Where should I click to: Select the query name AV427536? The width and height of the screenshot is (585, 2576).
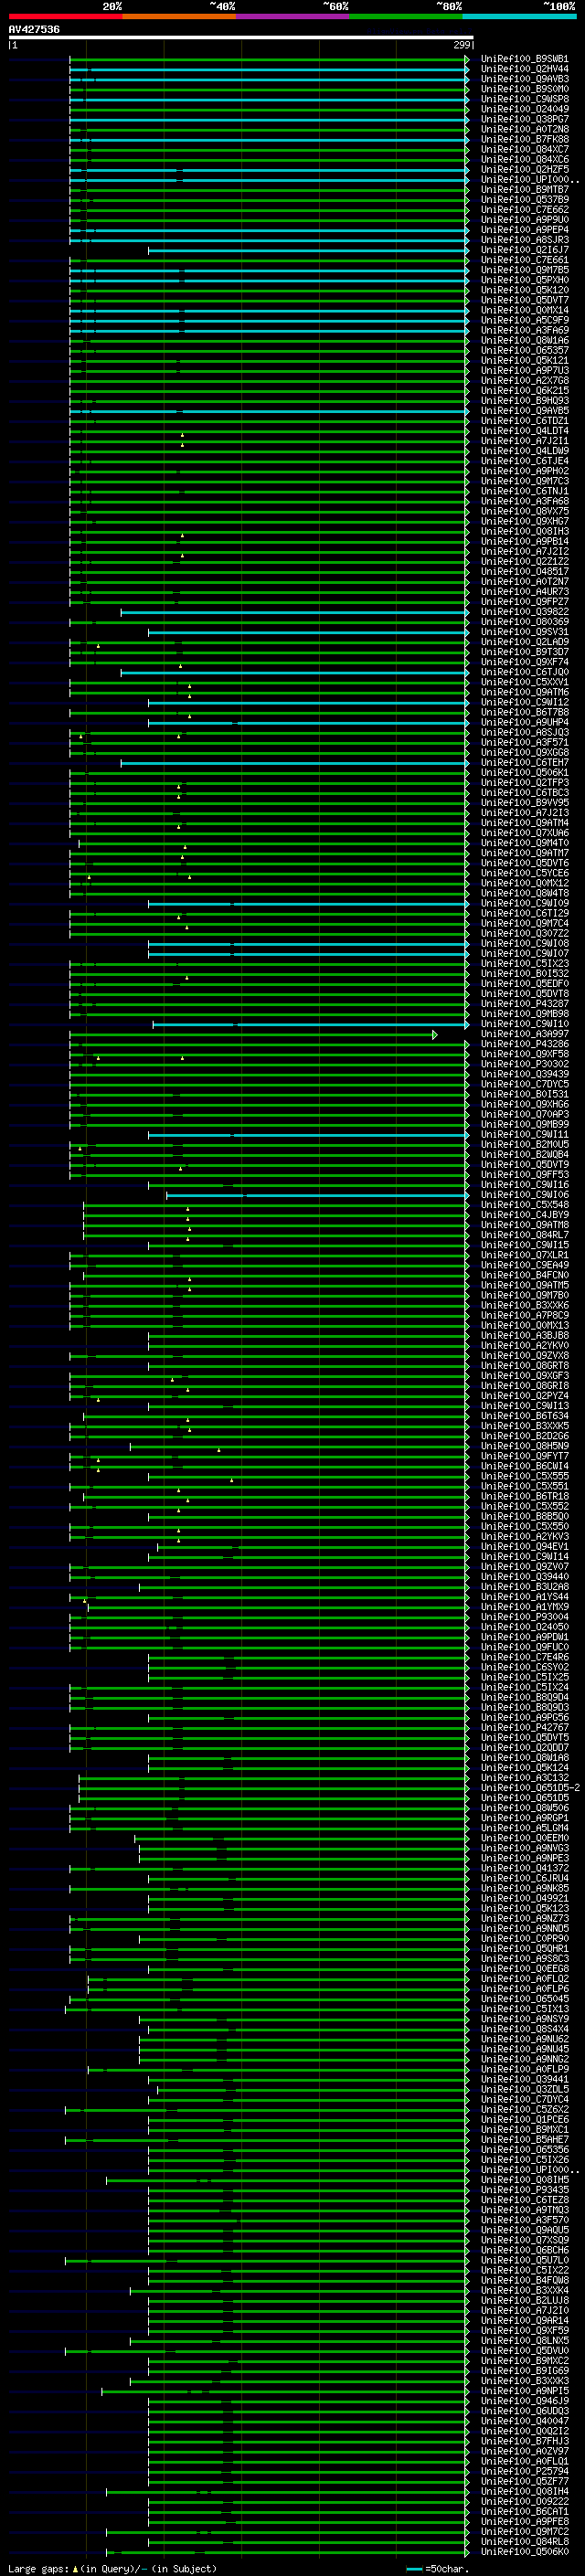click(34, 30)
